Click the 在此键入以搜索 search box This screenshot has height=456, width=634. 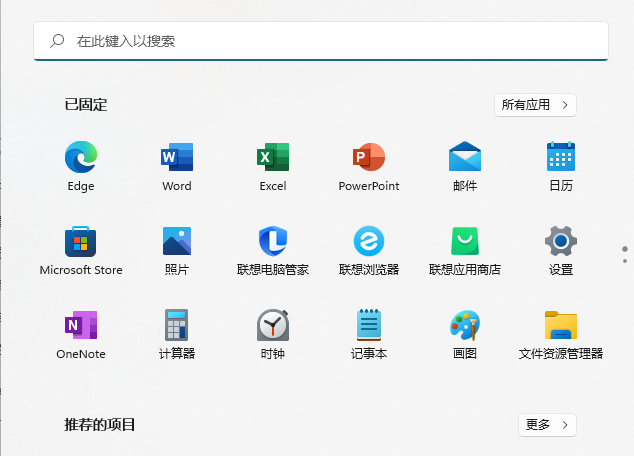pos(321,41)
